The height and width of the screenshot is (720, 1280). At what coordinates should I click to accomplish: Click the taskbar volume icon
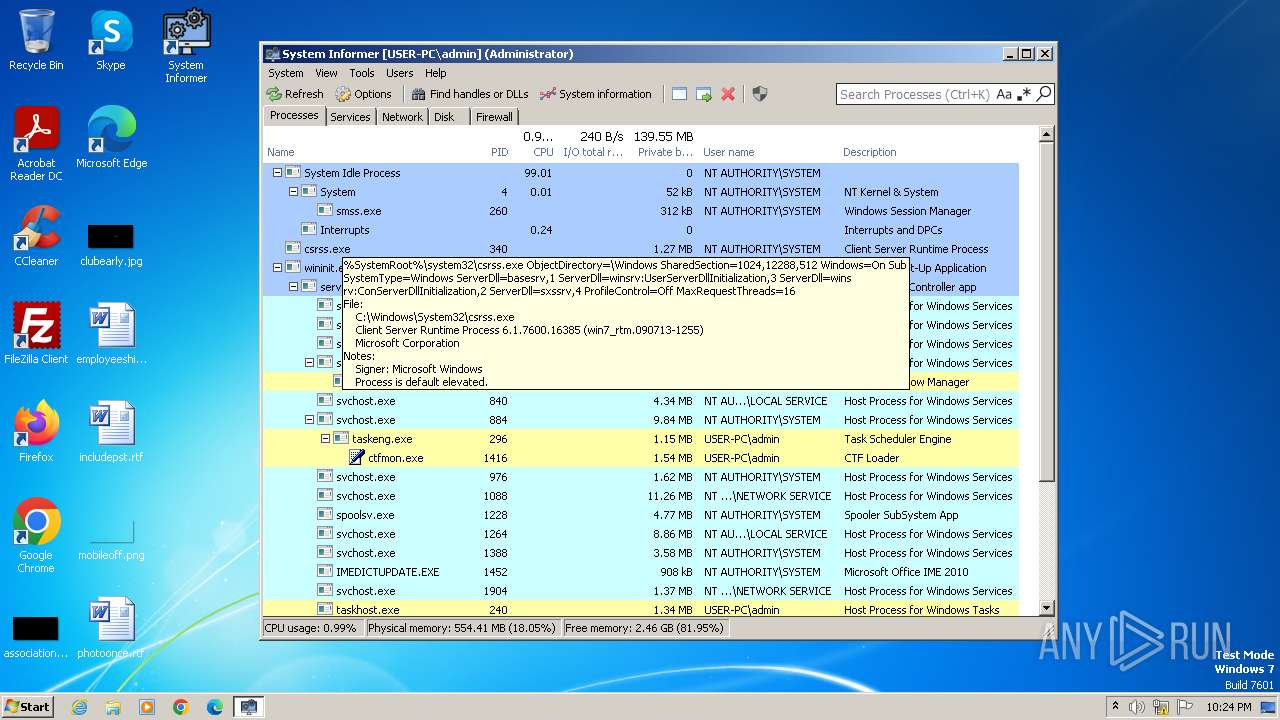1137,707
